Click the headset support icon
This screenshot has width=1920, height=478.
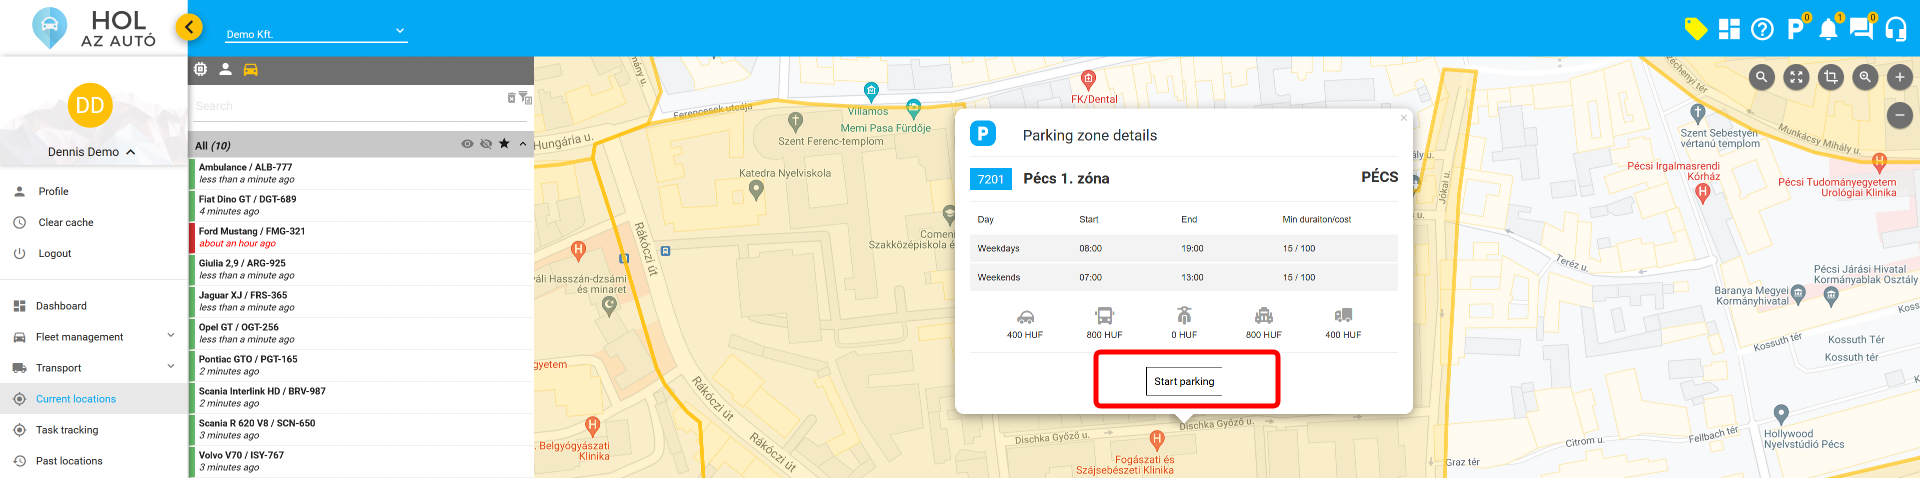click(1895, 29)
